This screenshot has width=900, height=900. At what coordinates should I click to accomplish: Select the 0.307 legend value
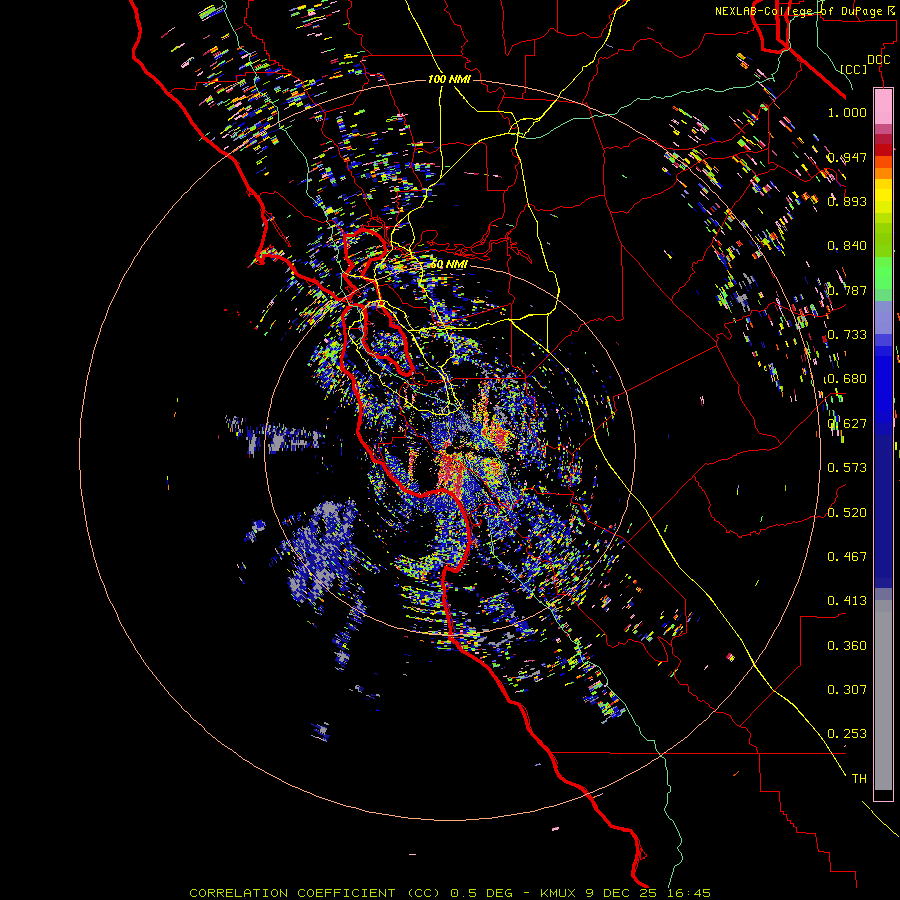point(847,690)
